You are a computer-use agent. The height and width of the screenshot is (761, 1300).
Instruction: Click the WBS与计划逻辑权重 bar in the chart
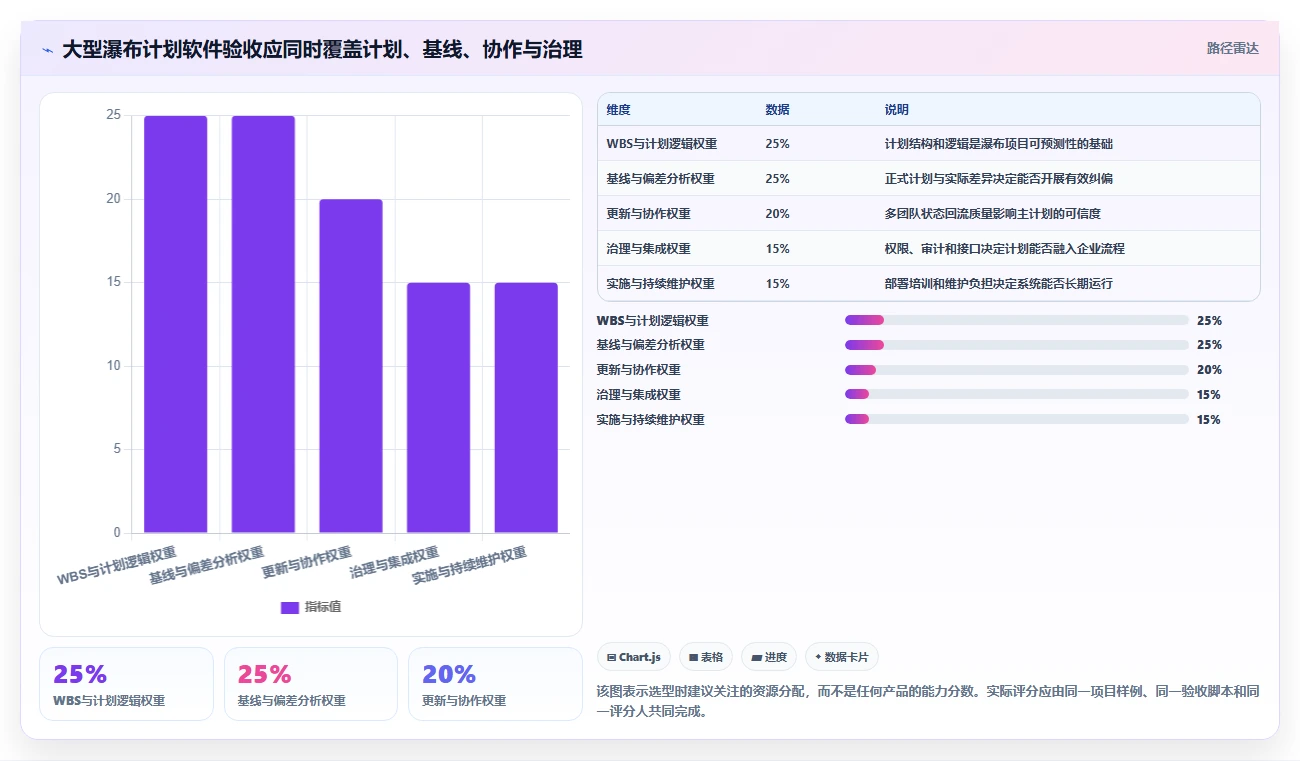click(175, 324)
